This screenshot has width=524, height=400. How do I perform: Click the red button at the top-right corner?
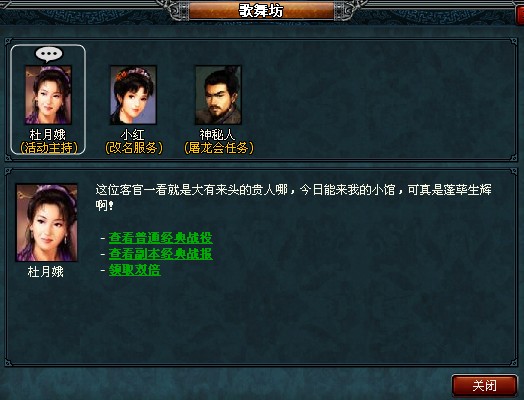pos(520,15)
